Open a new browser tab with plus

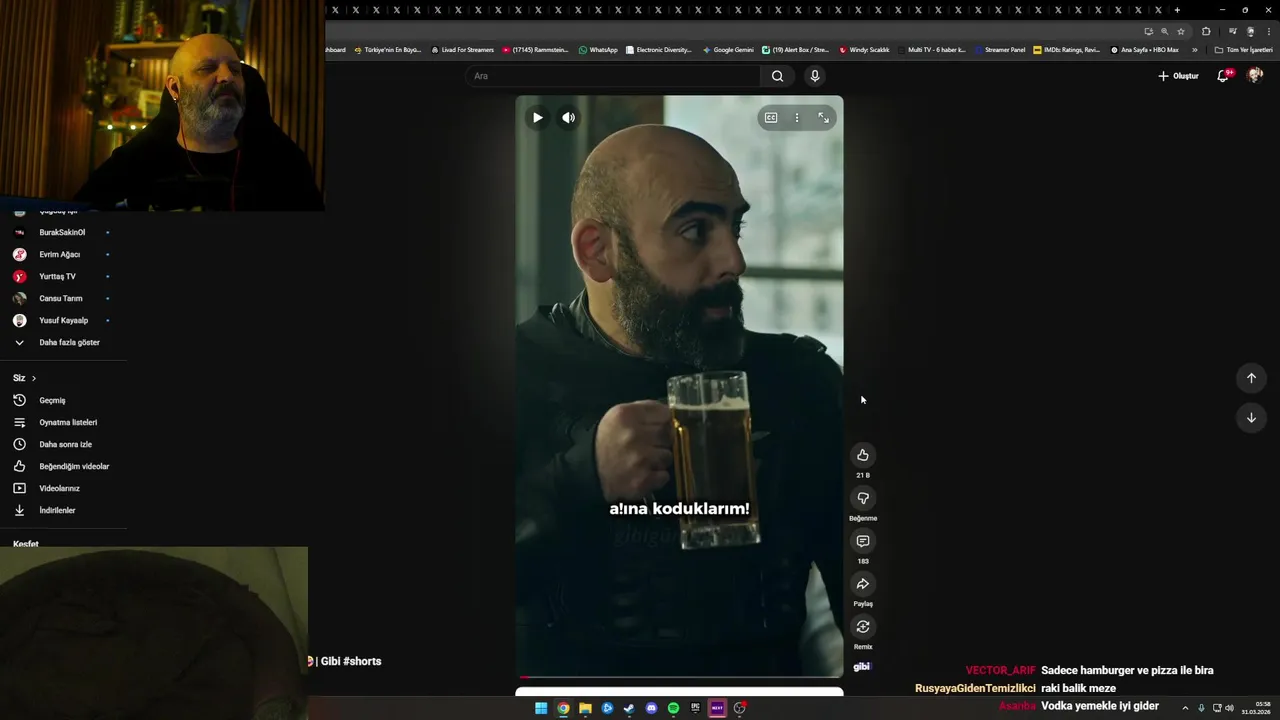(1177, 10)
